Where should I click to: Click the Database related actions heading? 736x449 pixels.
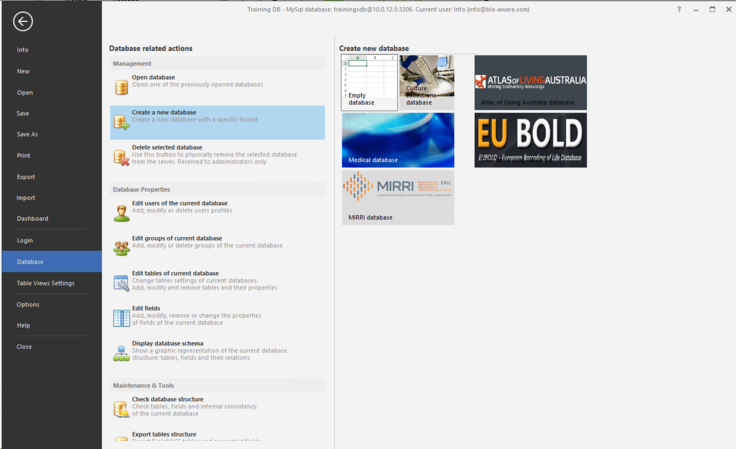click(x=151, y=48)
